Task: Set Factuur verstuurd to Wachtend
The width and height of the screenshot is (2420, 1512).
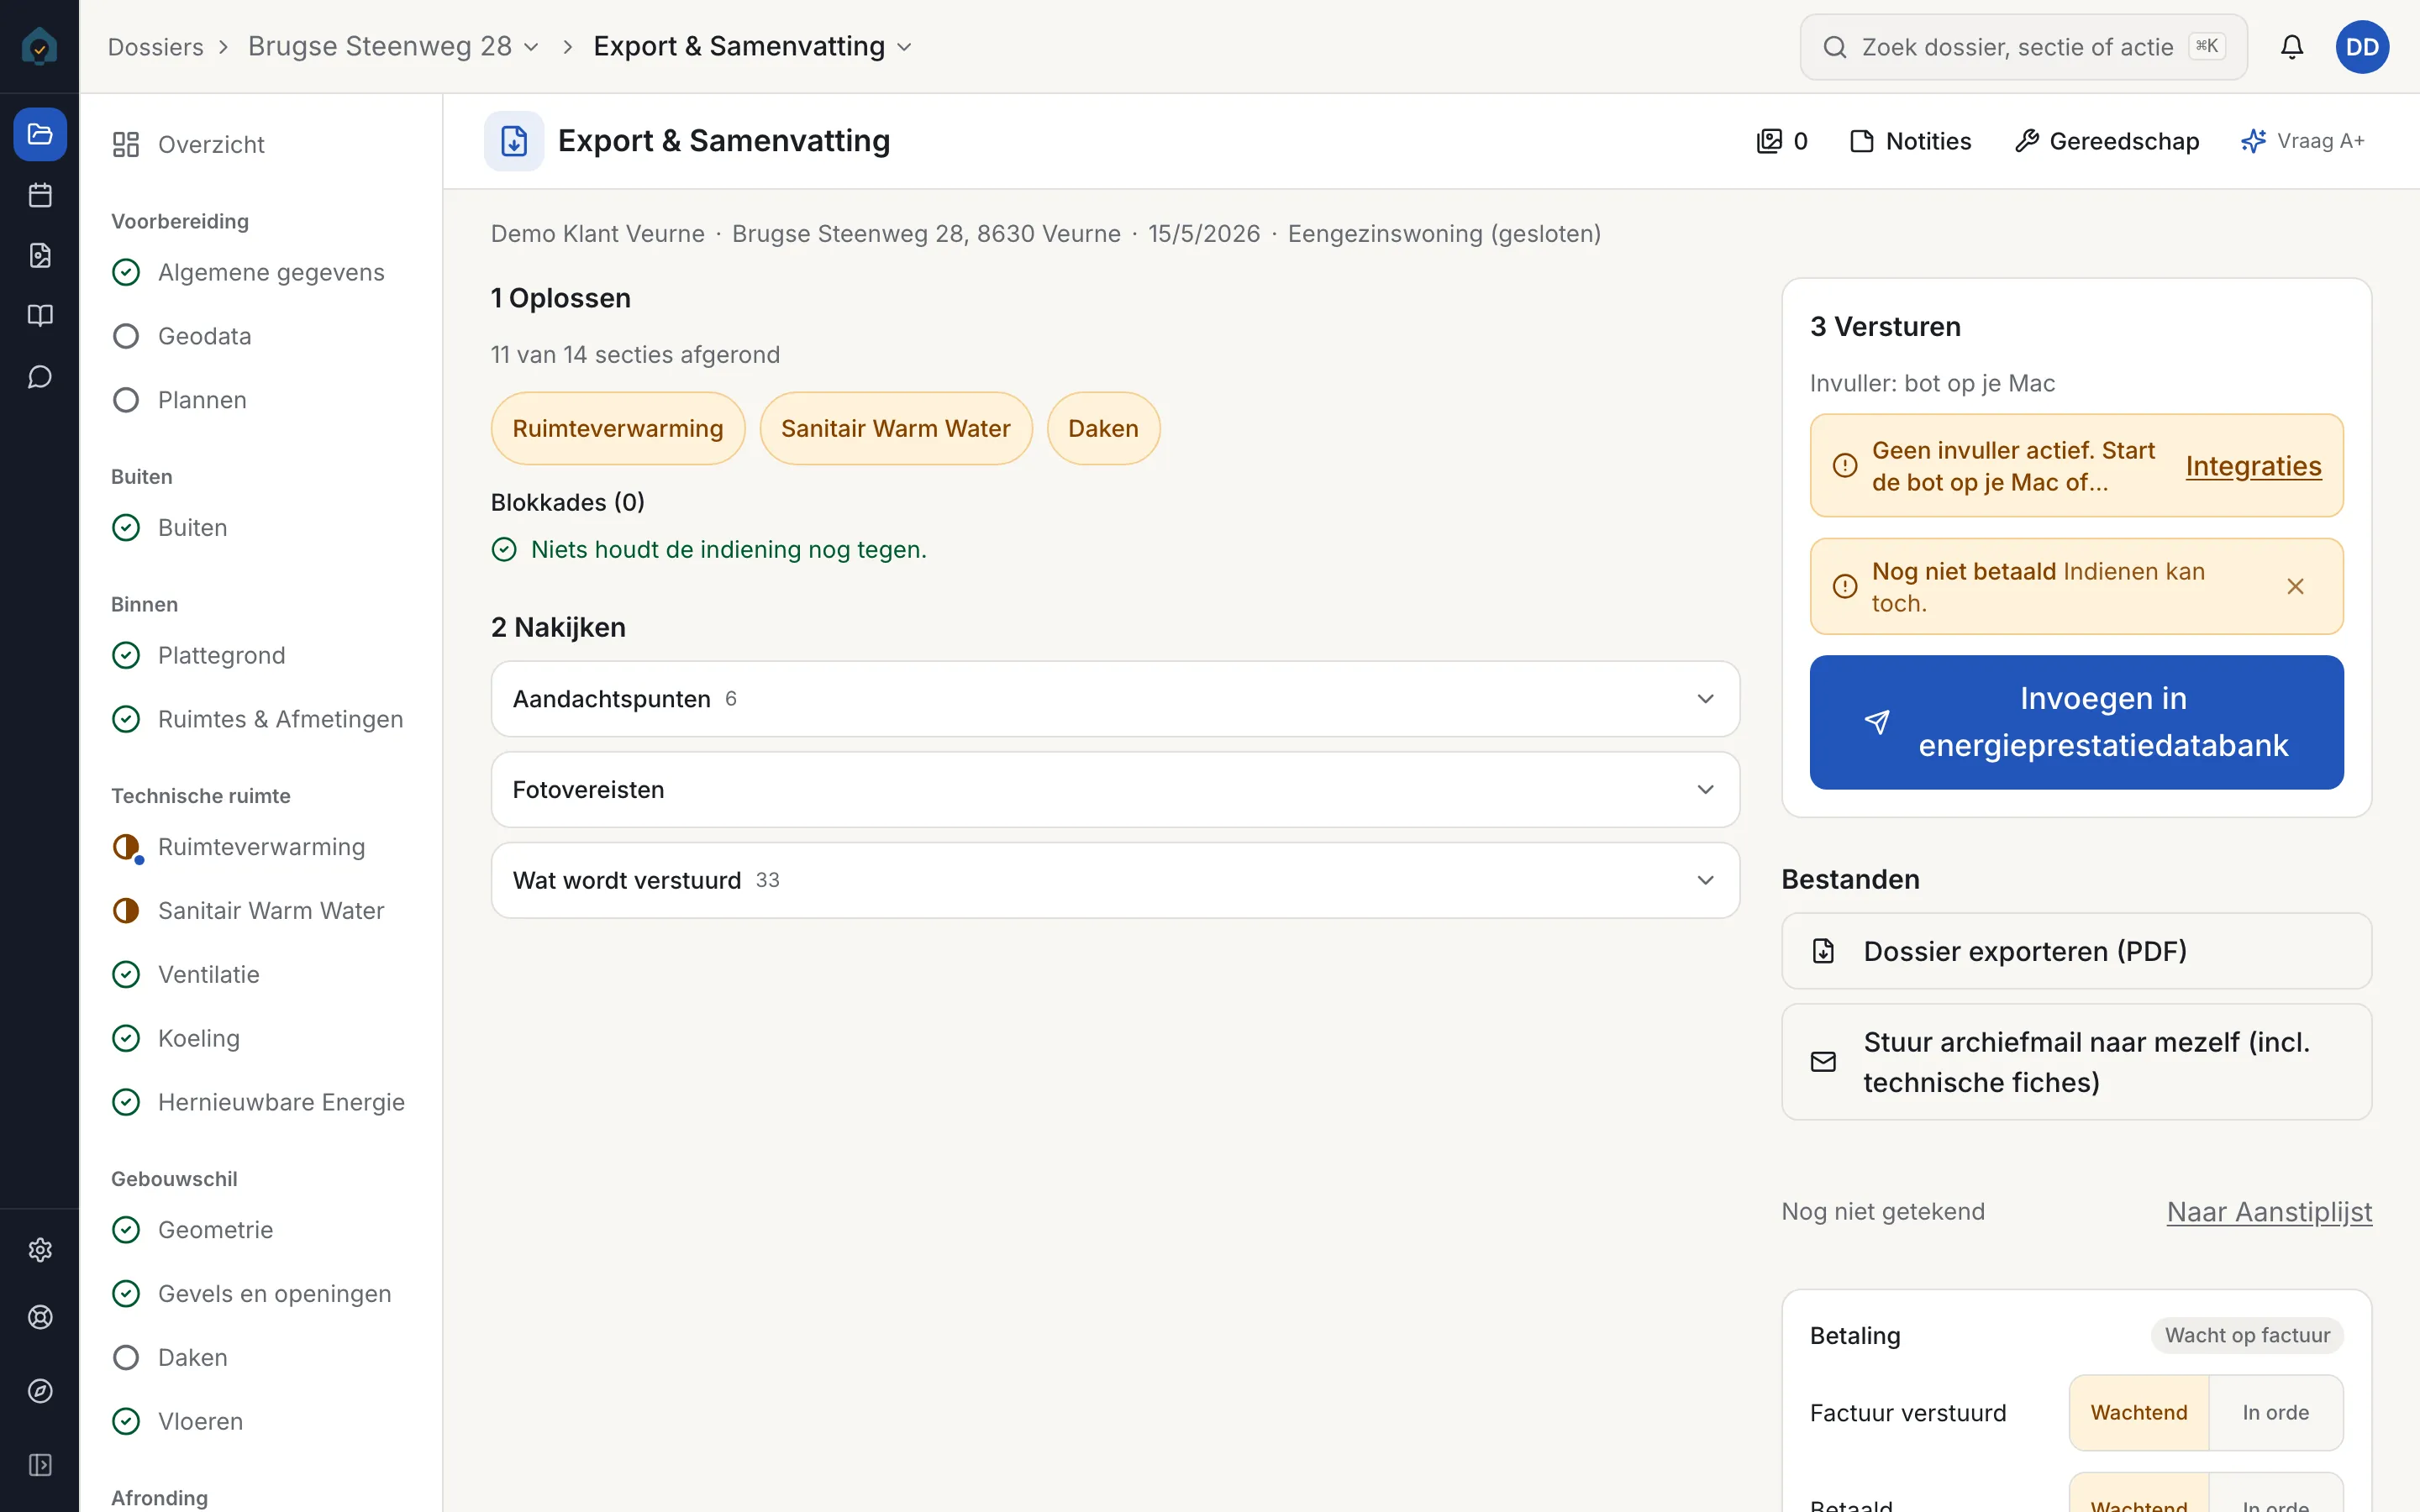Action: 2139,1412
